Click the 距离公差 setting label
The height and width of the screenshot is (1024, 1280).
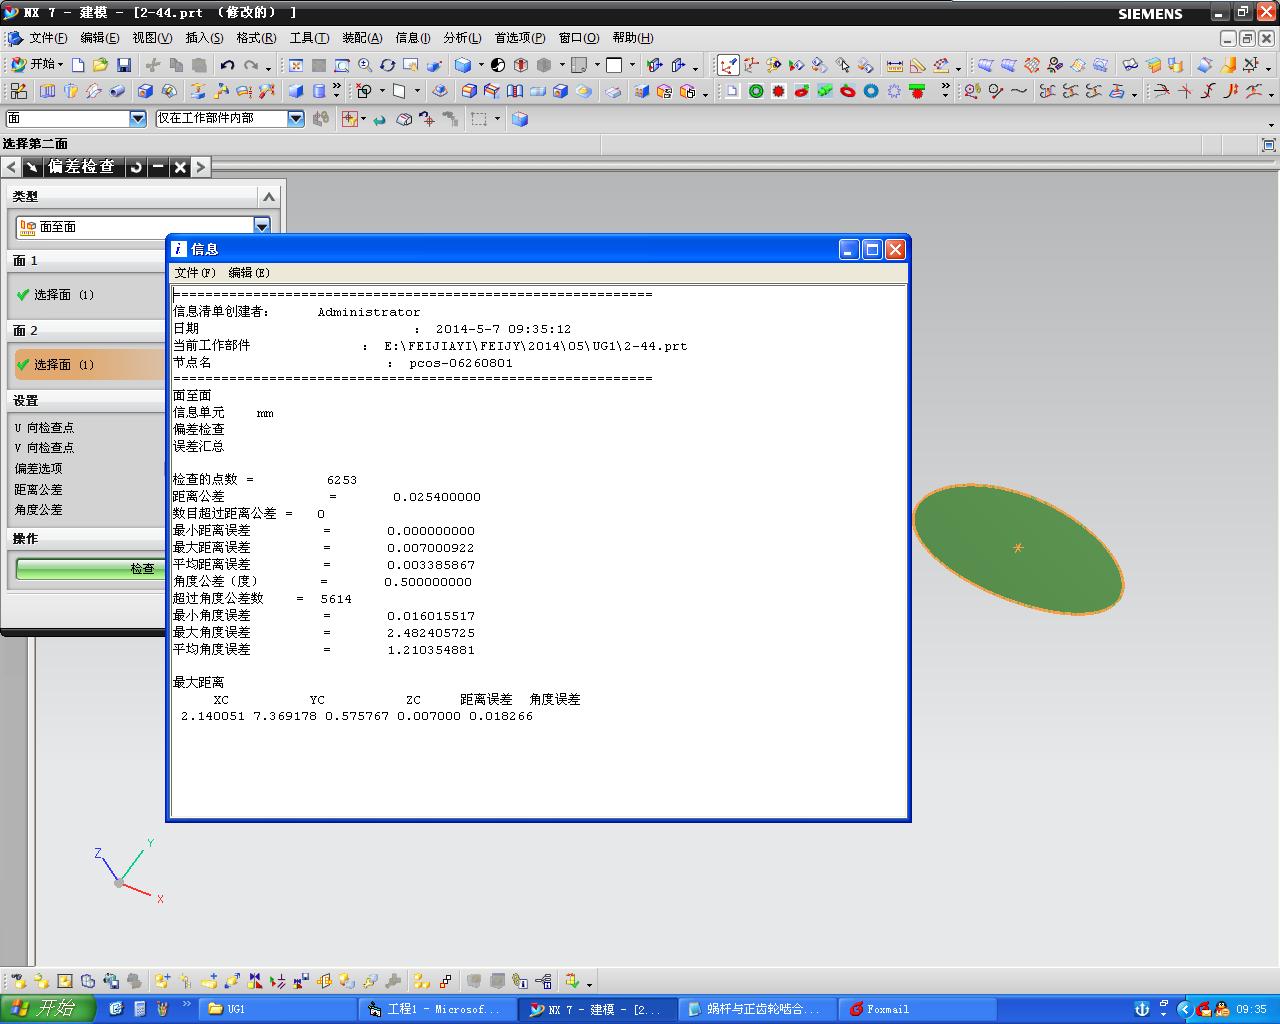[39, 489]
